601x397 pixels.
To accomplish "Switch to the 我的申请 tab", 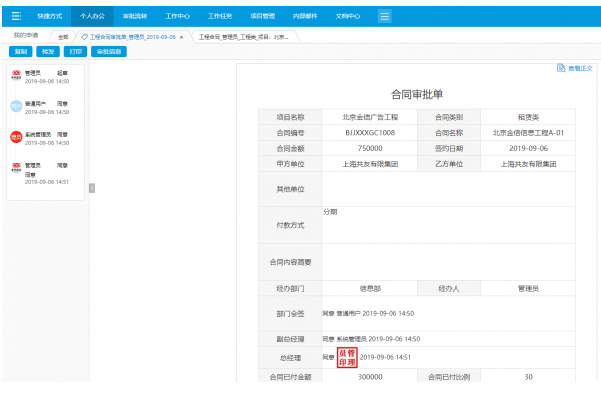I will [26, 35].
